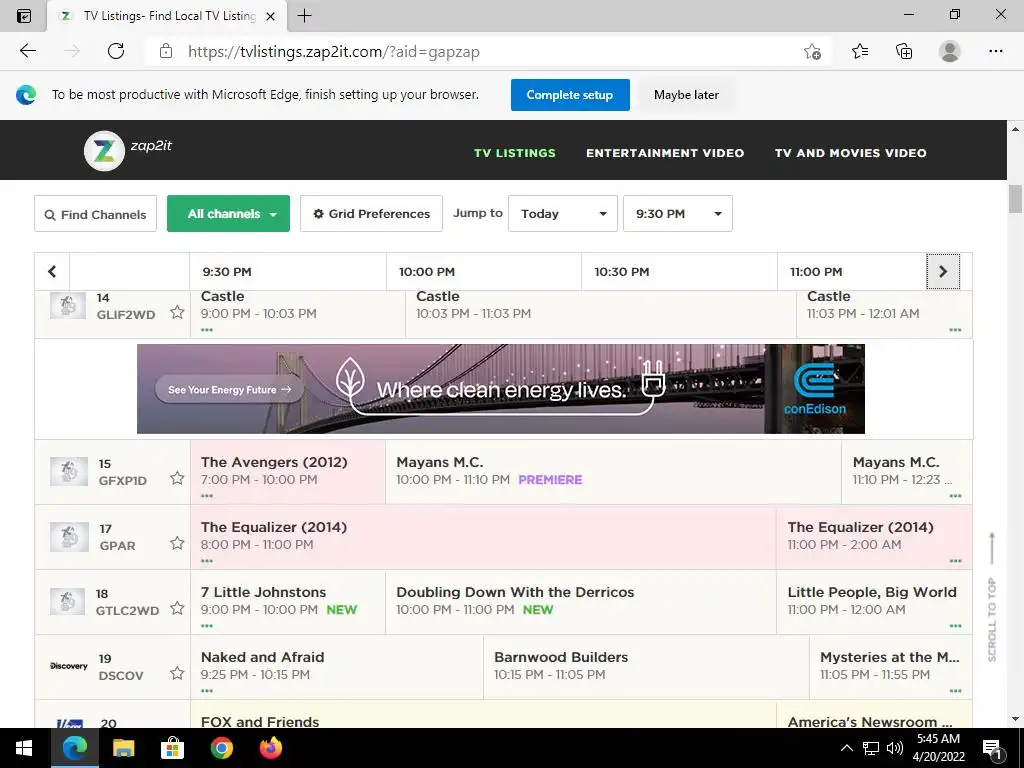
Task: Open the notifications action center
Action: (x=993, y=748)
